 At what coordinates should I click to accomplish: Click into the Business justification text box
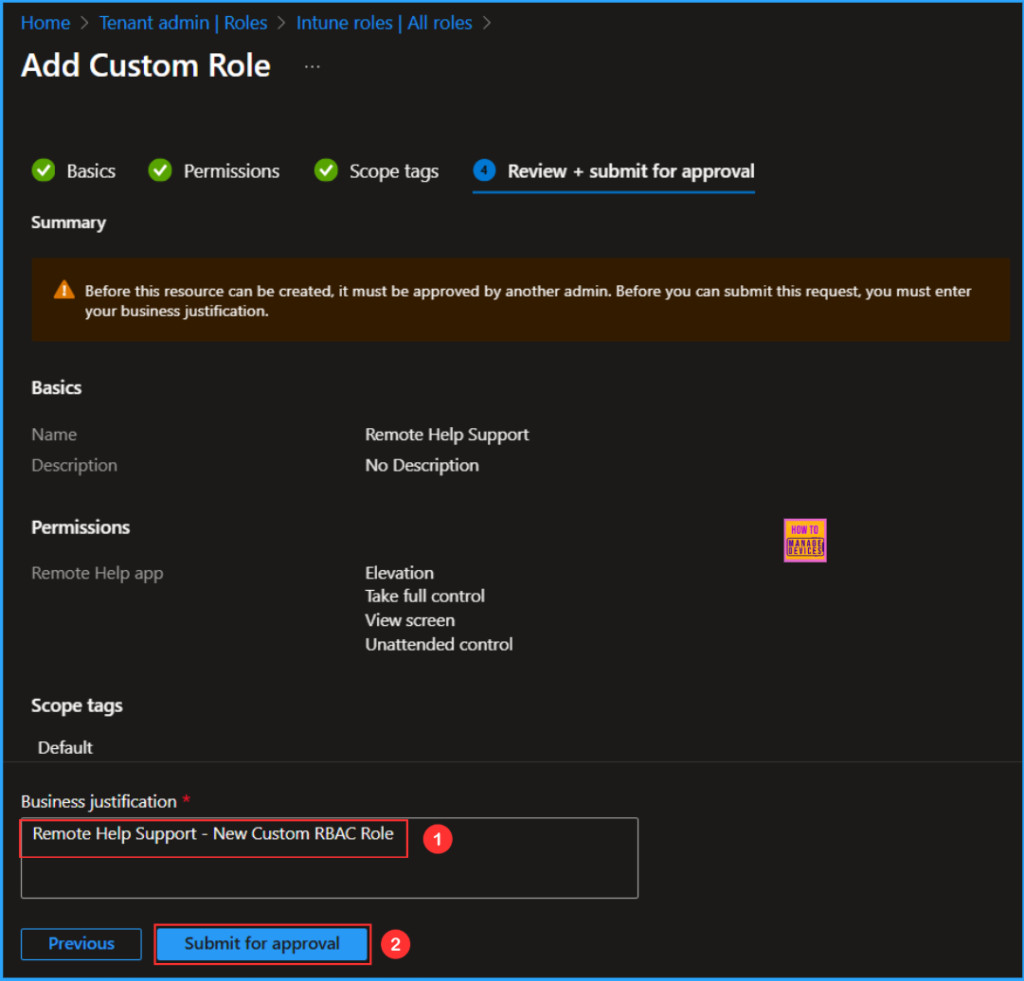pyautogui.click(x=329, y=858)
